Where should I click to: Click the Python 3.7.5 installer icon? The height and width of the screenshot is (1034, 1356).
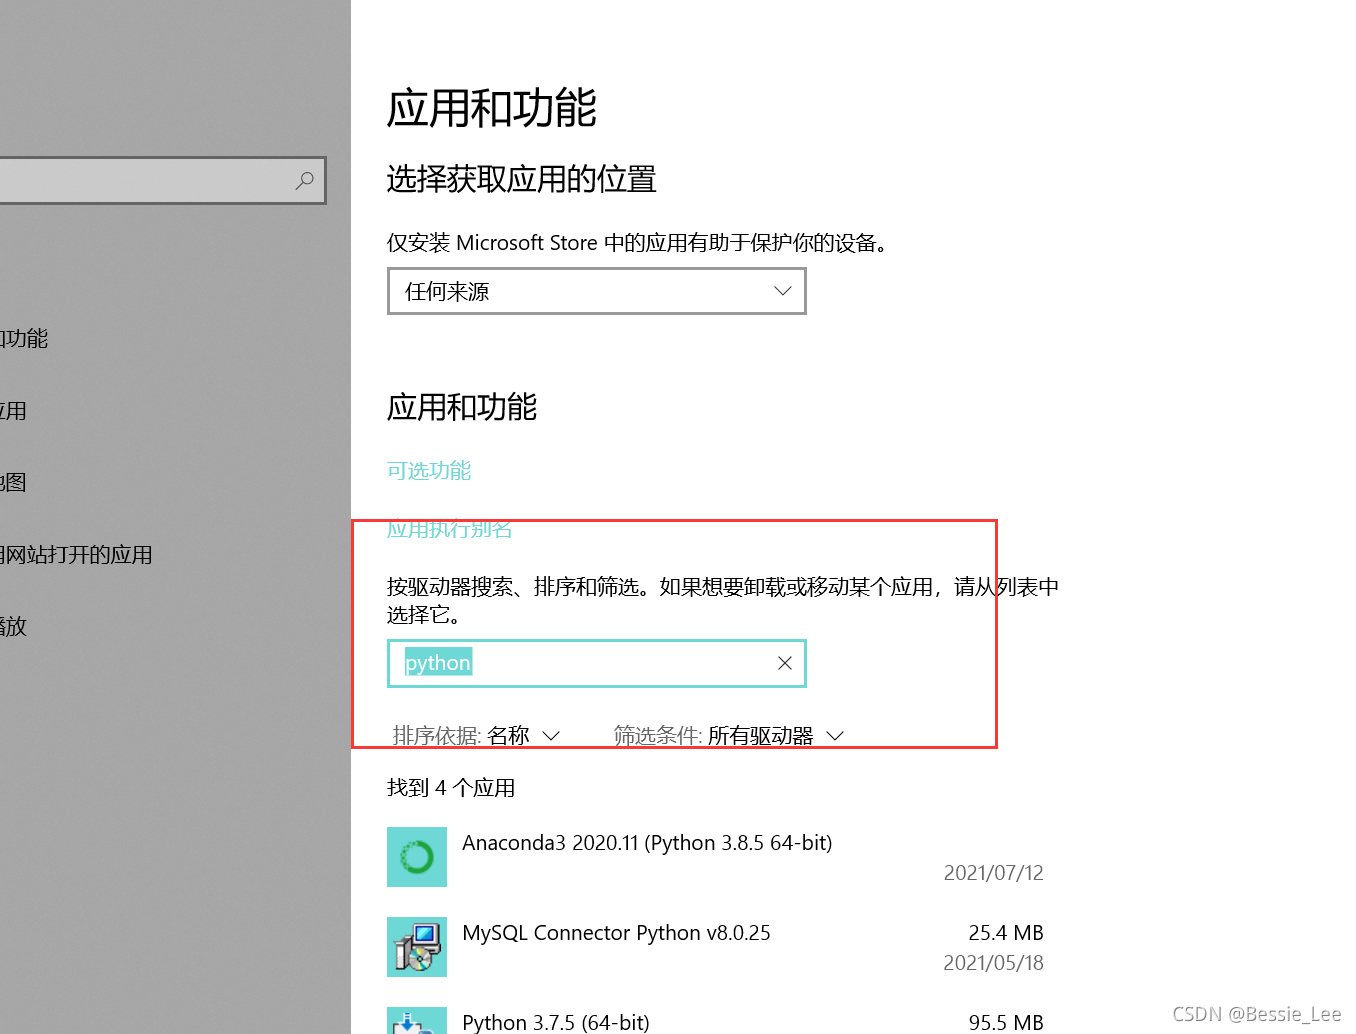417,1020
